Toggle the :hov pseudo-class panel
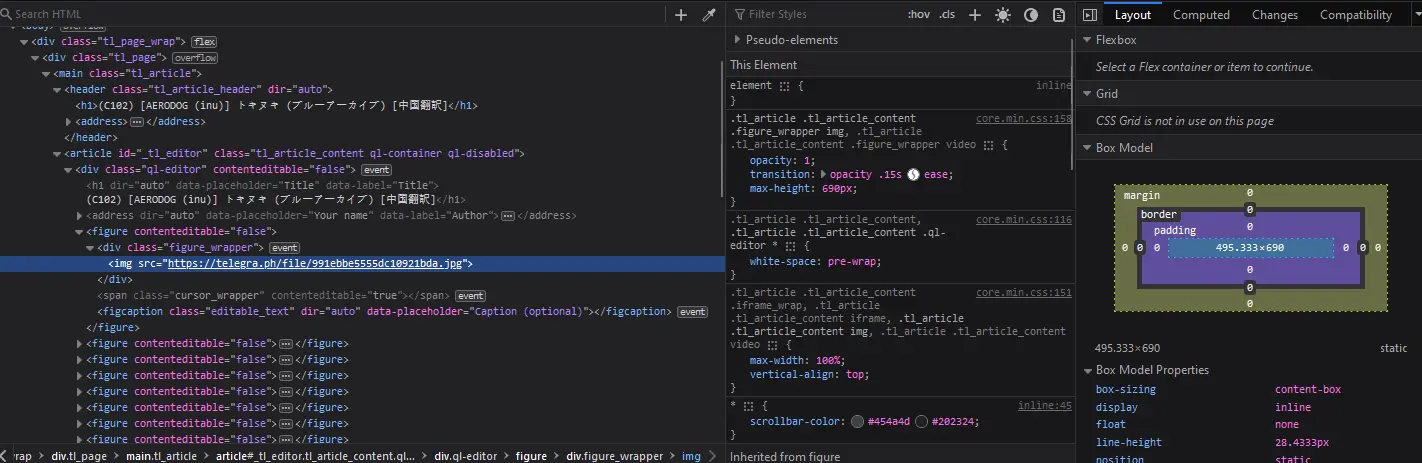This screenshot has height=463, width=1422. point(918,15)
